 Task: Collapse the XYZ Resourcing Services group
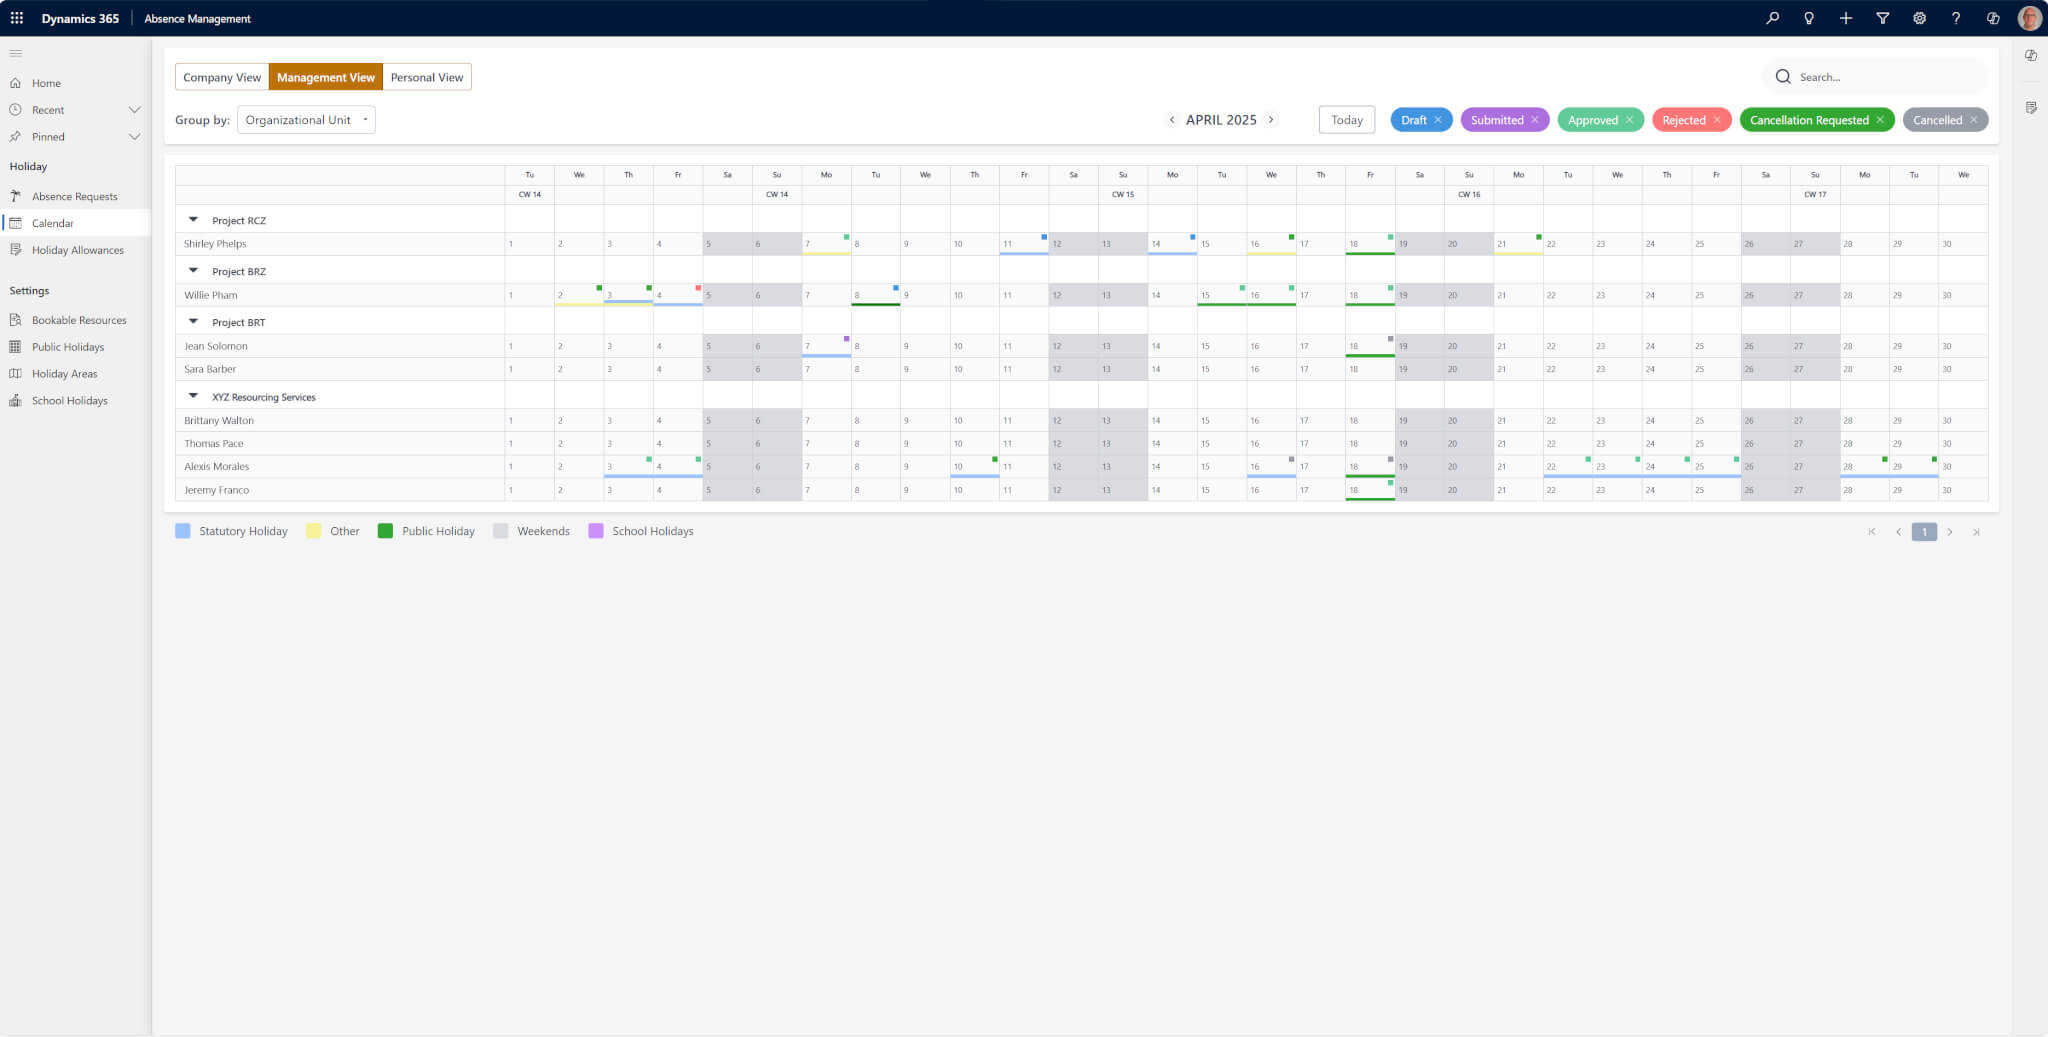(193, 396)
